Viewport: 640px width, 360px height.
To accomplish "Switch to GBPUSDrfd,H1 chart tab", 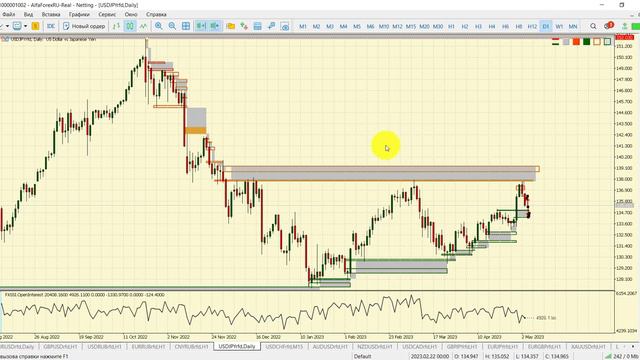I will coord(60,347).
